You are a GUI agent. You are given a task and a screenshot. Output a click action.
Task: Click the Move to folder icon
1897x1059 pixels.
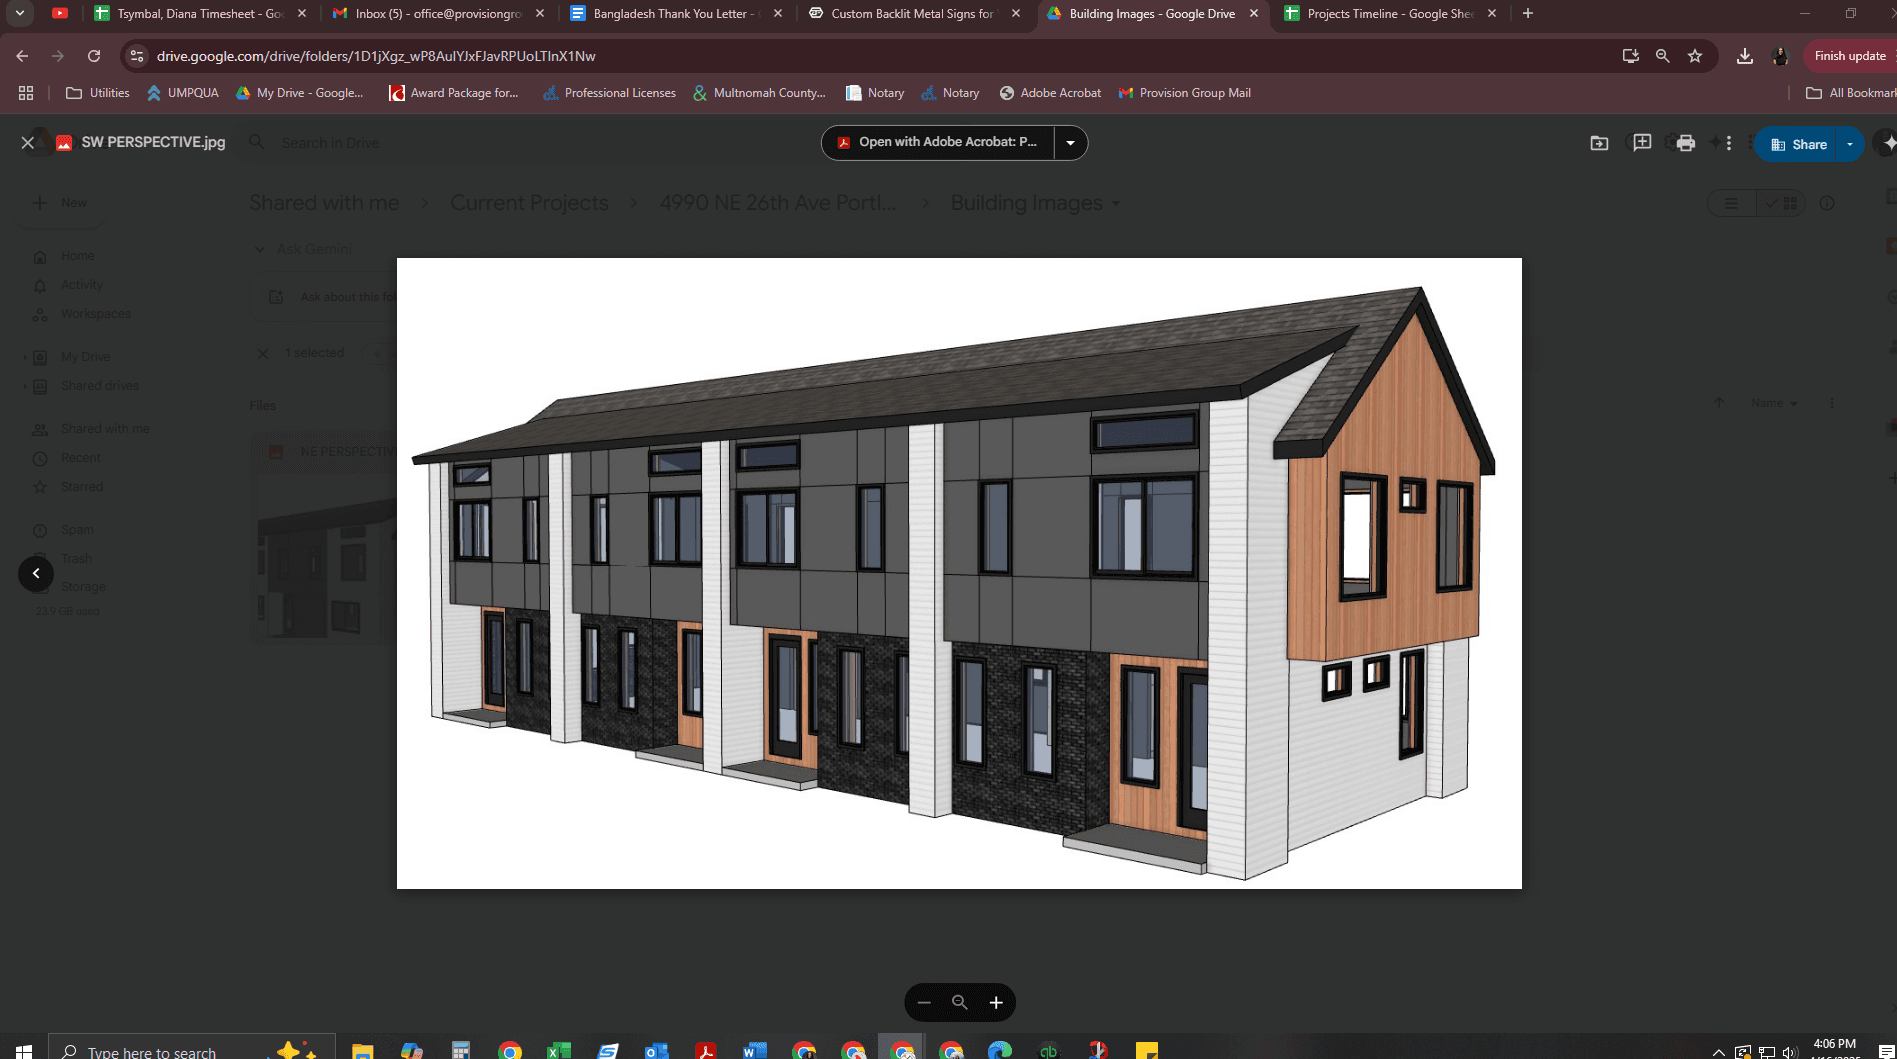coord(1599,143)
